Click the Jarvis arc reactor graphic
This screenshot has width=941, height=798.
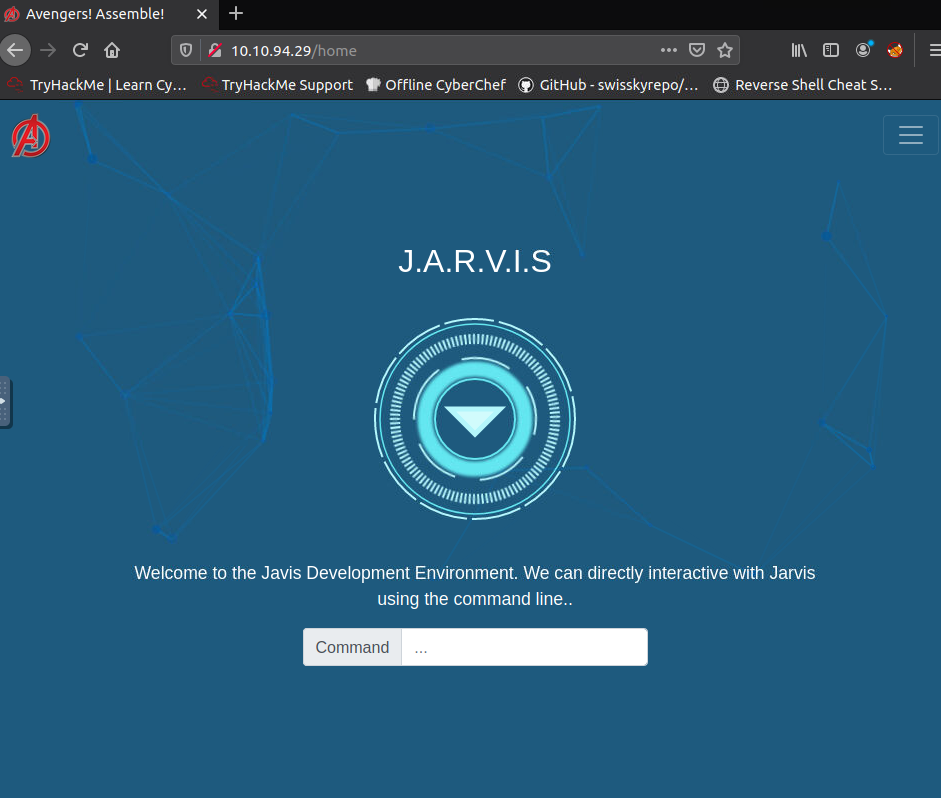click(475, 419)
